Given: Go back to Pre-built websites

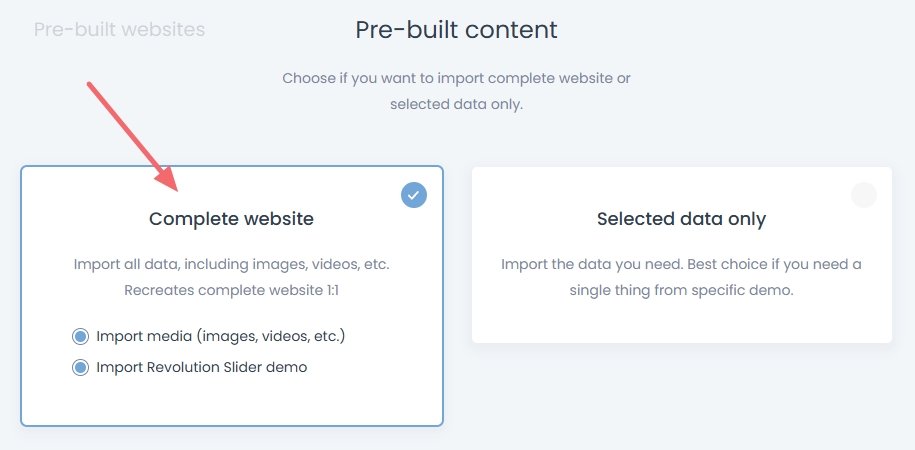Looking at the screenshot, I should click(x=119, y=30).
